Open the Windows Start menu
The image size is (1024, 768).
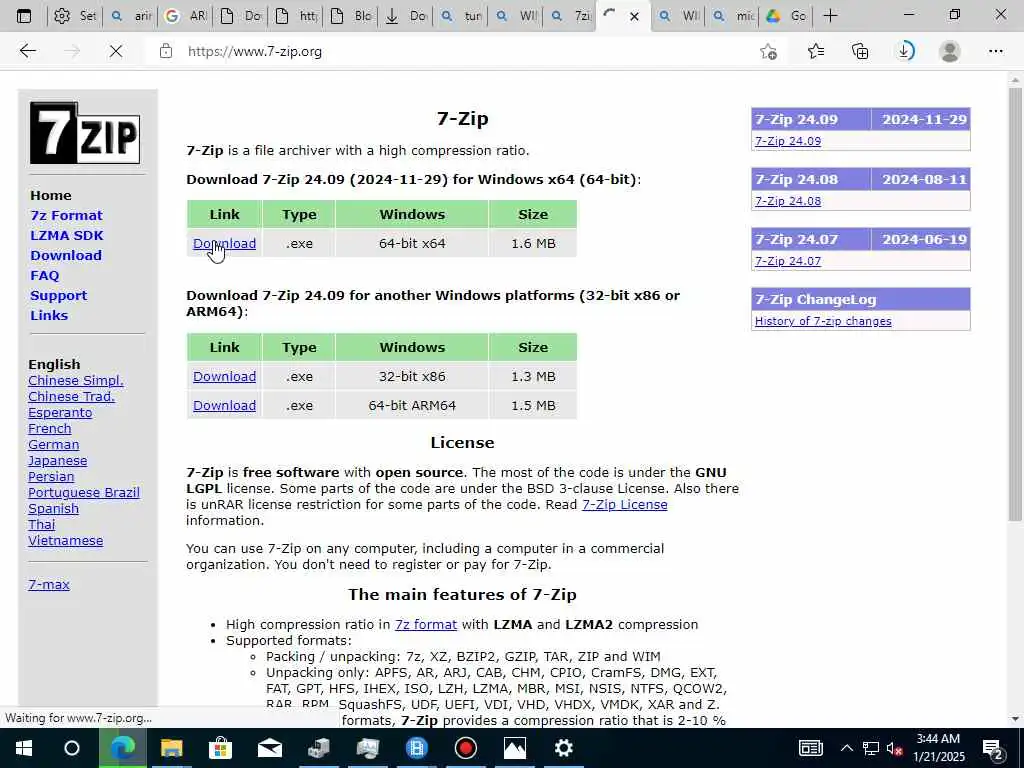(24, 748)
